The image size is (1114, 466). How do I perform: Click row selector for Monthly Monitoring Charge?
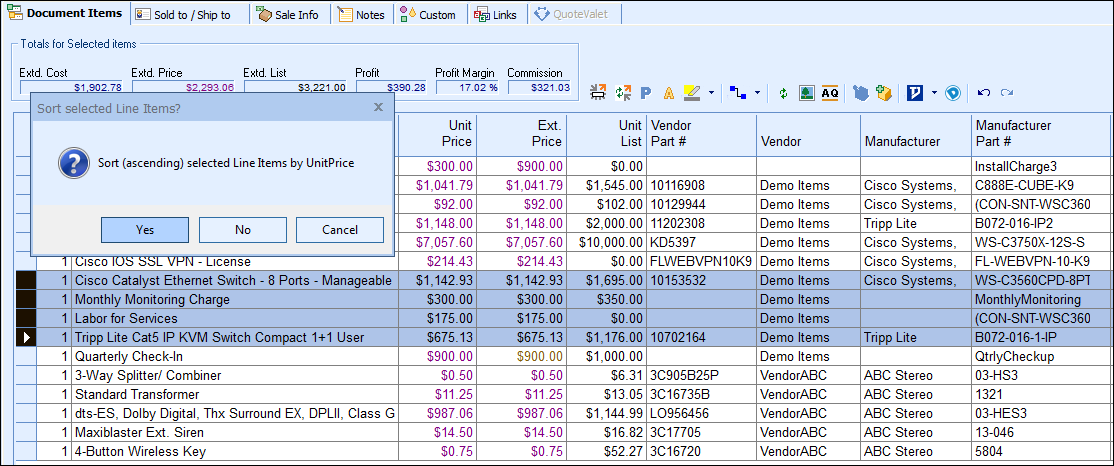(x=25, y=299)
